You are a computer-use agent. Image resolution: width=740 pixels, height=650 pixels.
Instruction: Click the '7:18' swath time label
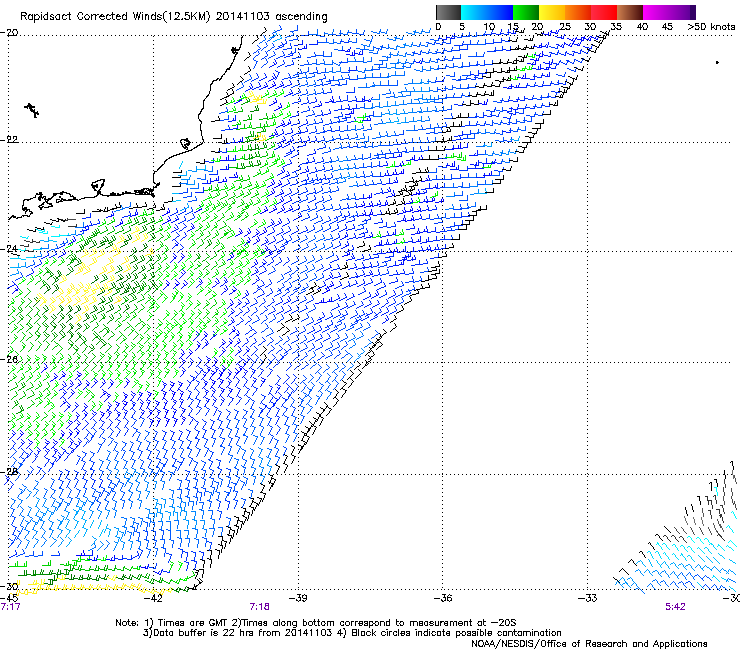coord(260,607)
